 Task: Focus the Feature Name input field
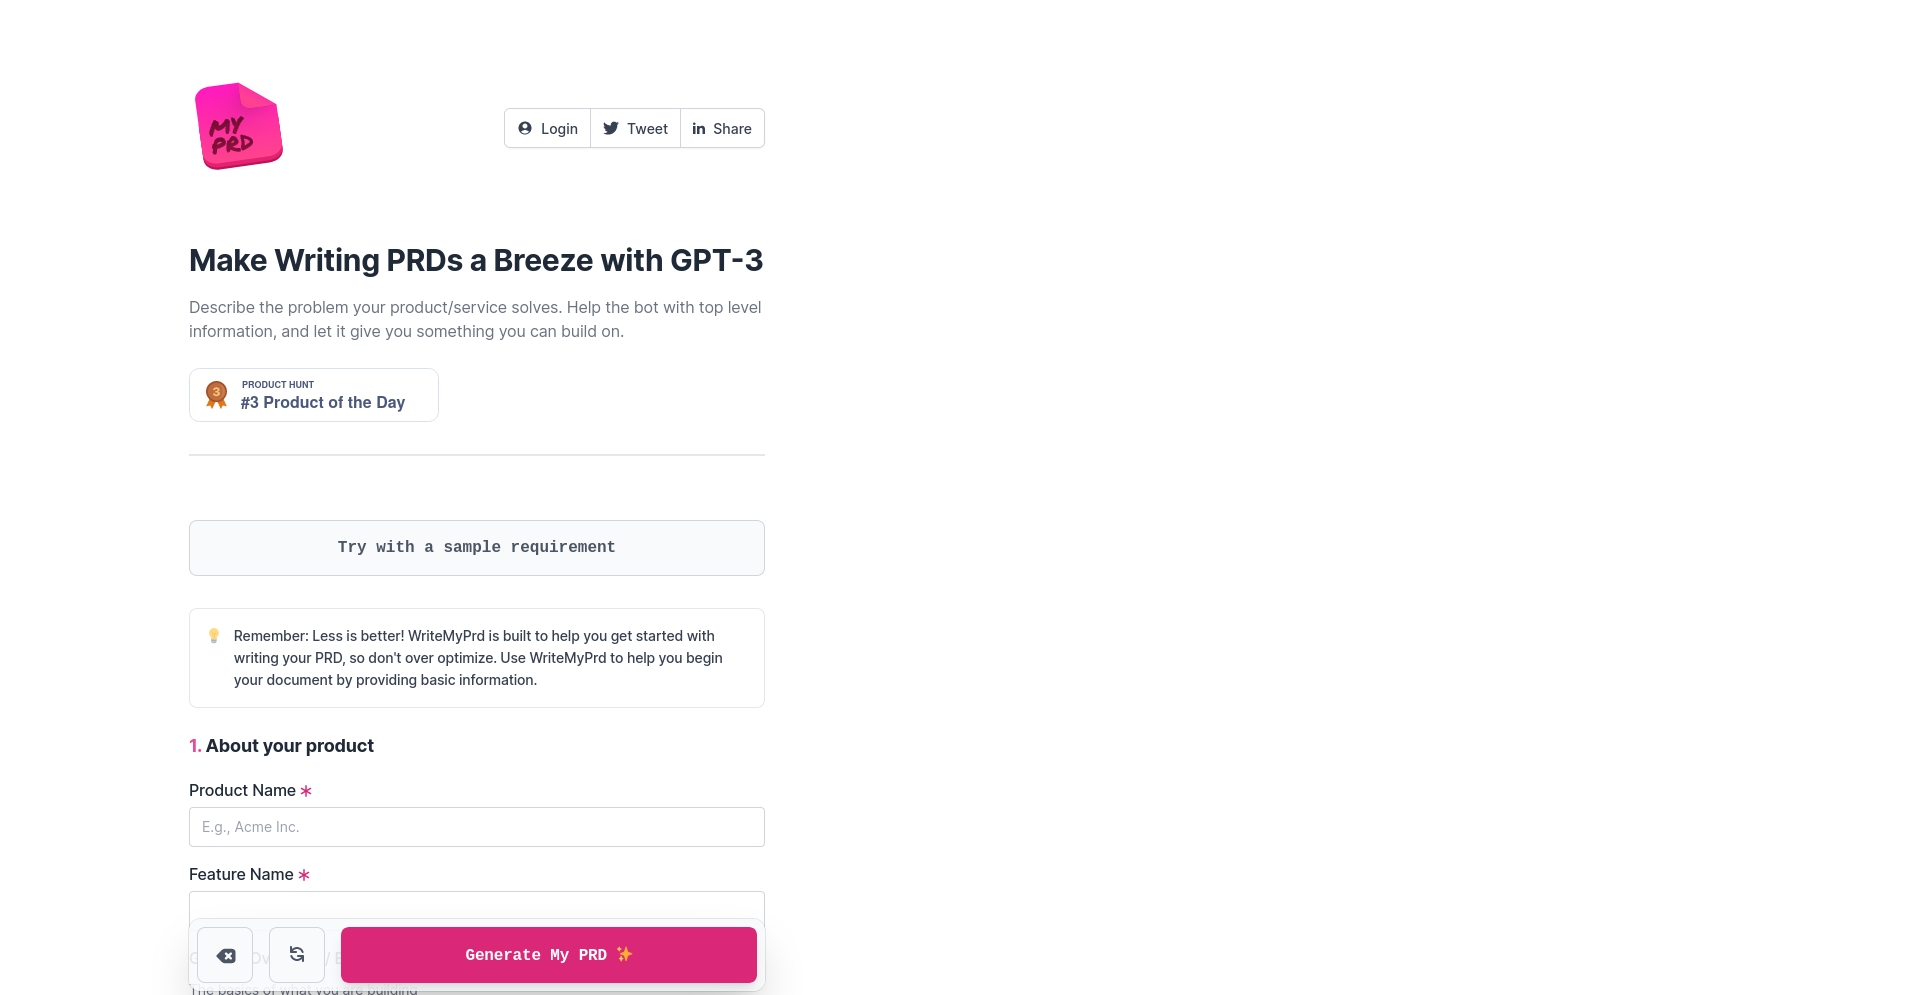[477, 905]
